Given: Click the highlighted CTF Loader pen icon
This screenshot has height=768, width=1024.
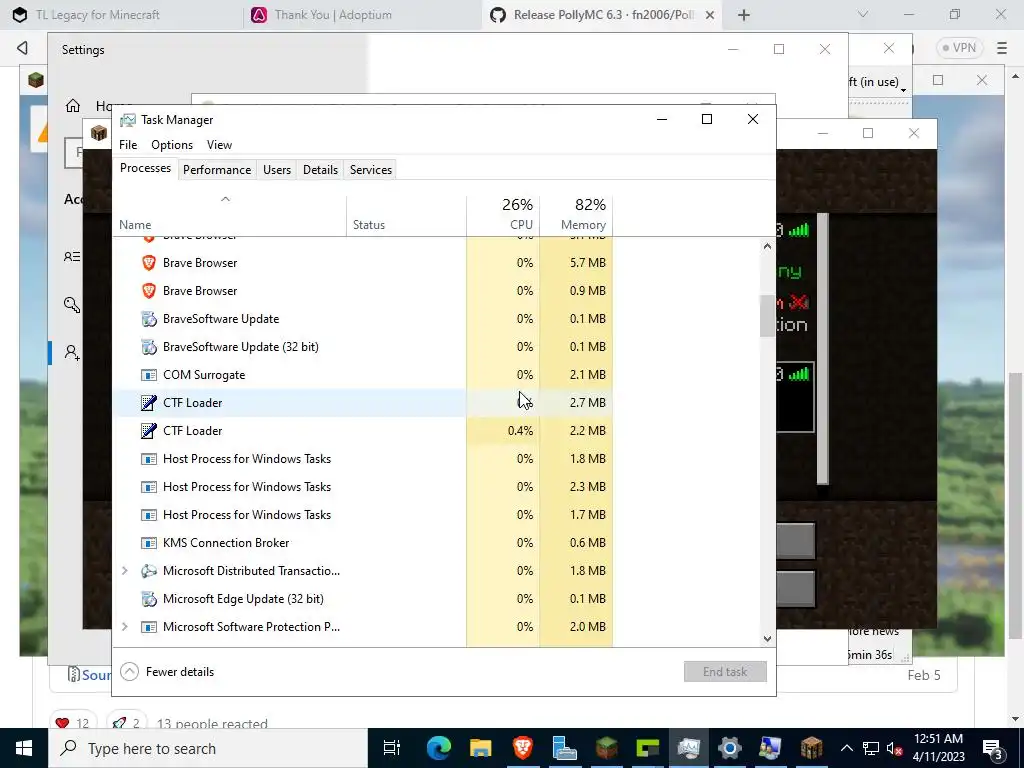Looking at the screenshot, I should 149,403.
